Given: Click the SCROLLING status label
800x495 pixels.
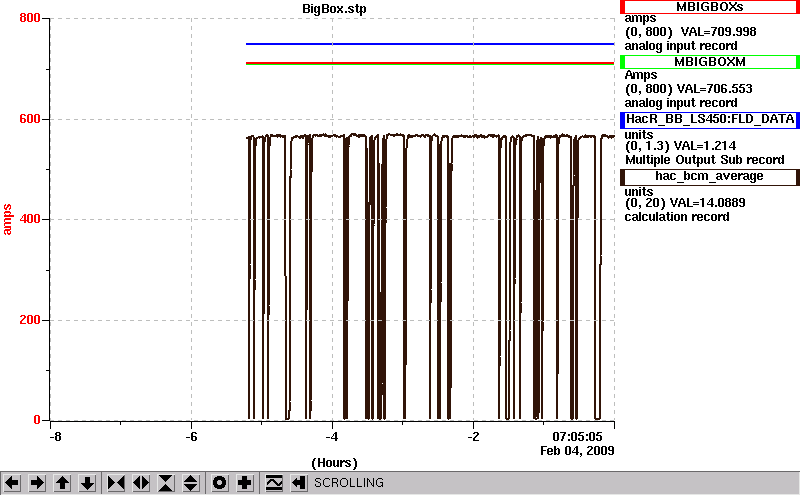Looking at the screenshot, I should pos(348,483).
